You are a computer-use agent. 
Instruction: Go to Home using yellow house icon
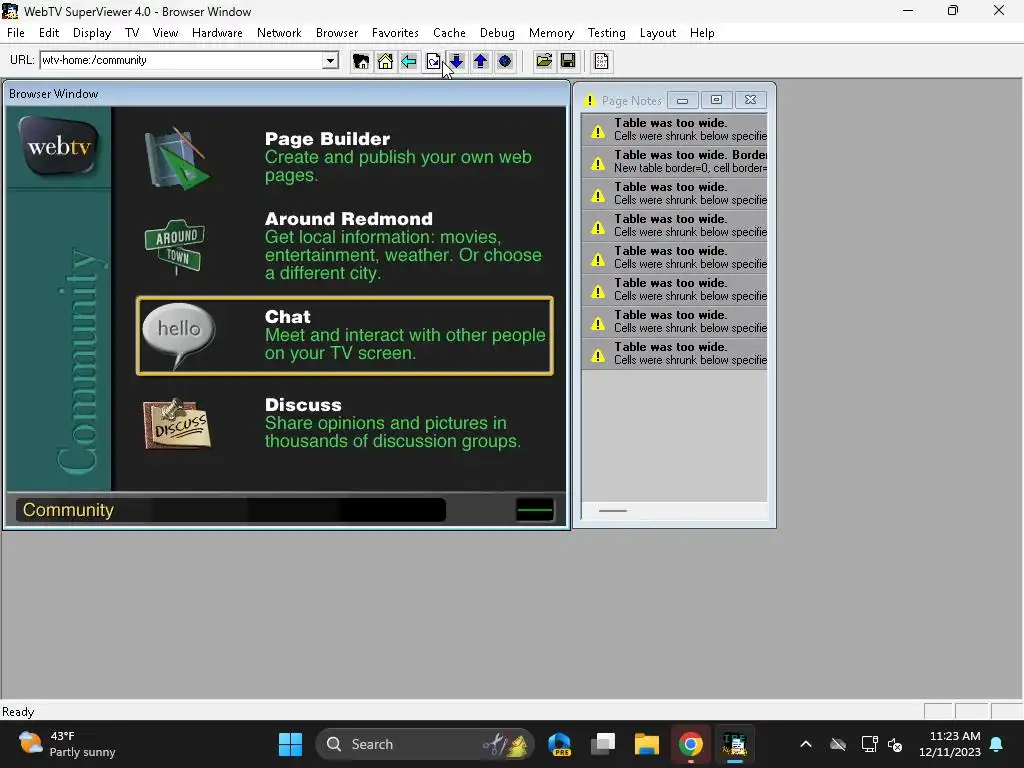coord(385,61)
